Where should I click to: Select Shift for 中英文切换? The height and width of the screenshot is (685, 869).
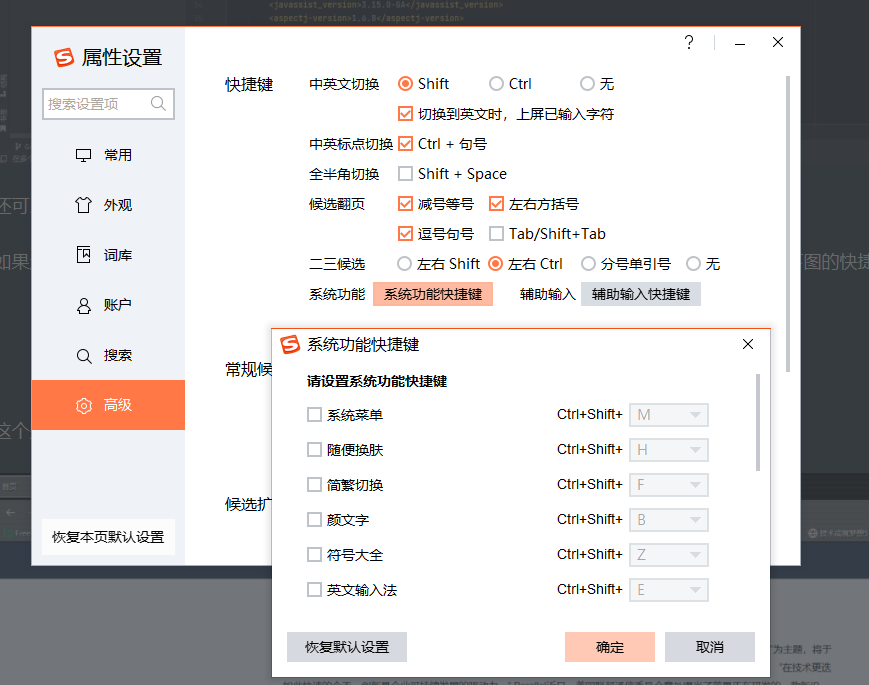[405, 84]
